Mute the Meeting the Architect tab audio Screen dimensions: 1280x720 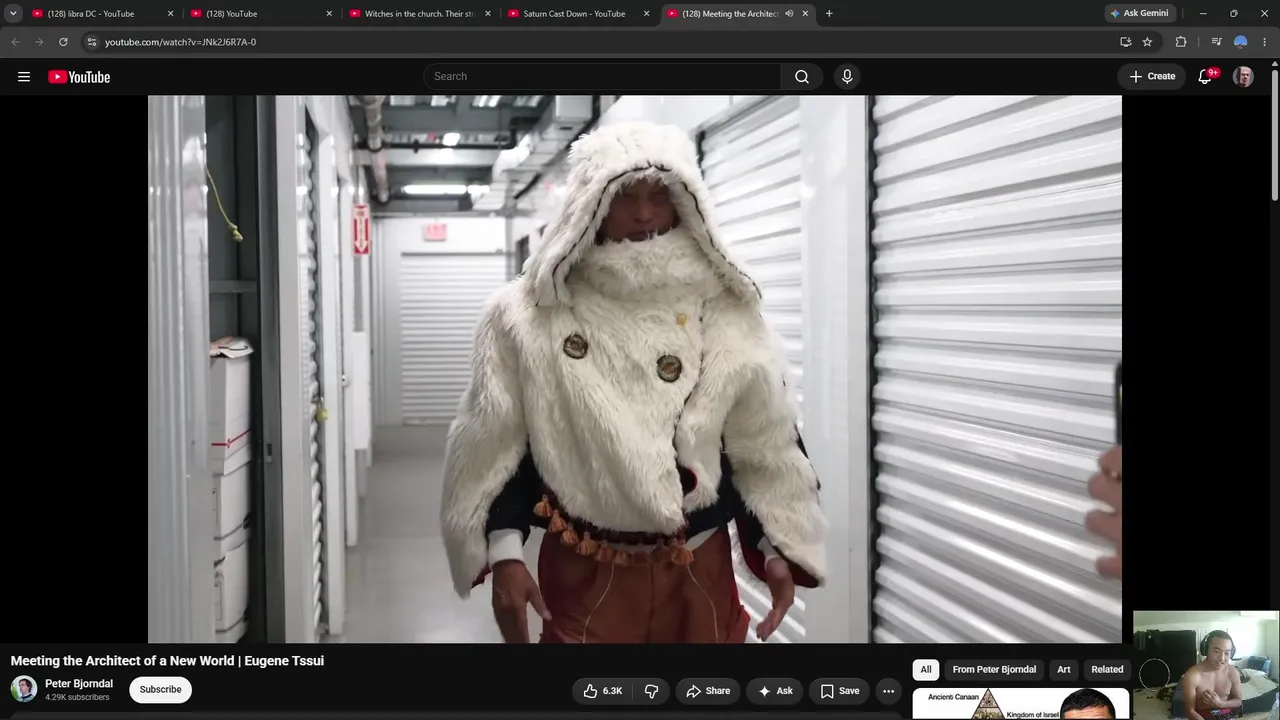[x=789, y=14]
